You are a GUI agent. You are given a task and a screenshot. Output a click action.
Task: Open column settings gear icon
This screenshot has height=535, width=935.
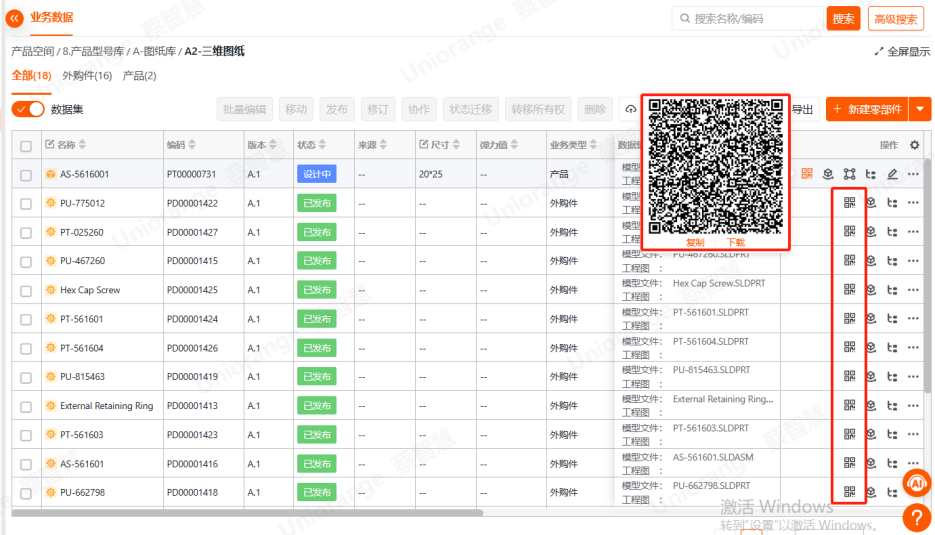coord(914,145)
